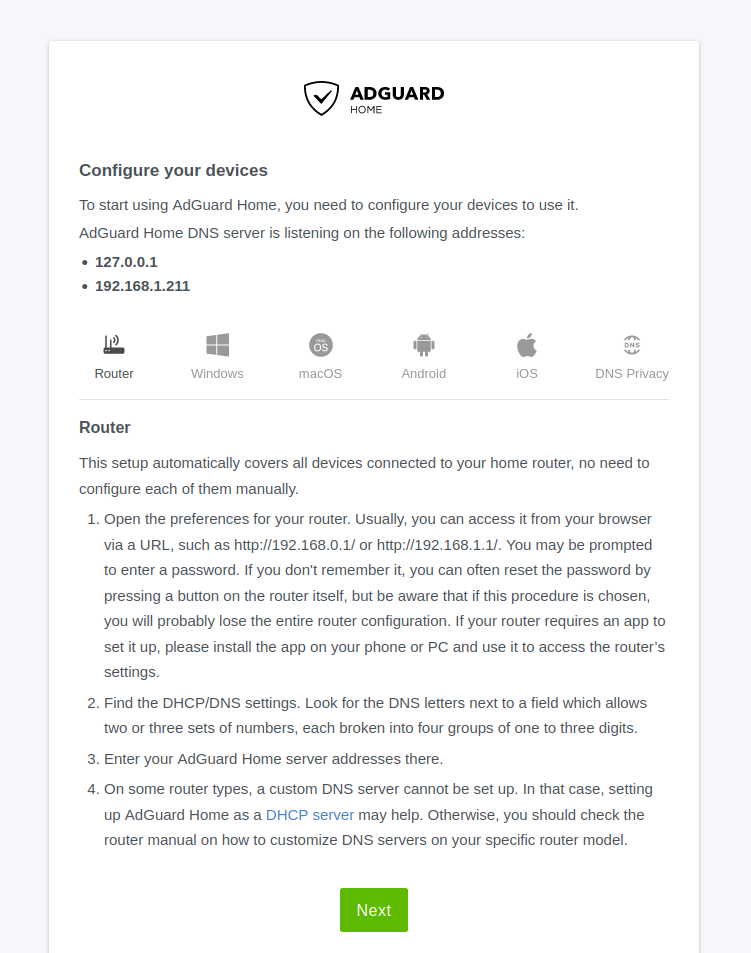751x953 pixels.
Task: Click the AdGuard shield logo icon
Action: click(321, 98)
